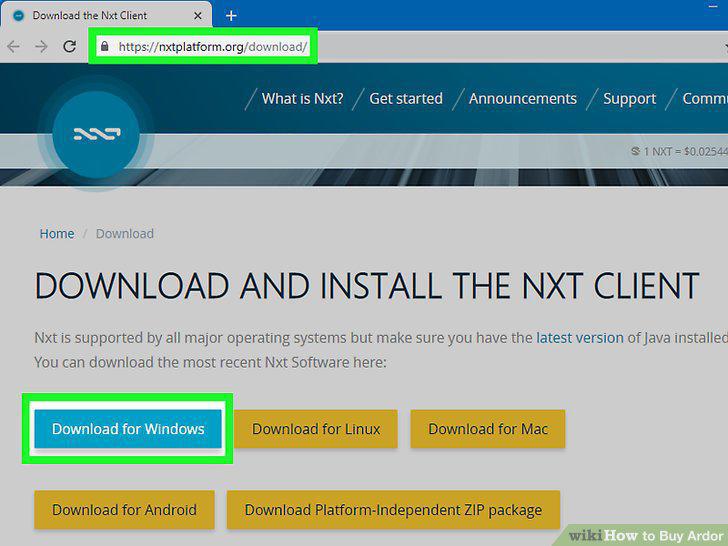Click the Download and Install the NXT Client heading
Image resolution: width=728 pixels, height=546 pixels.
367,285
